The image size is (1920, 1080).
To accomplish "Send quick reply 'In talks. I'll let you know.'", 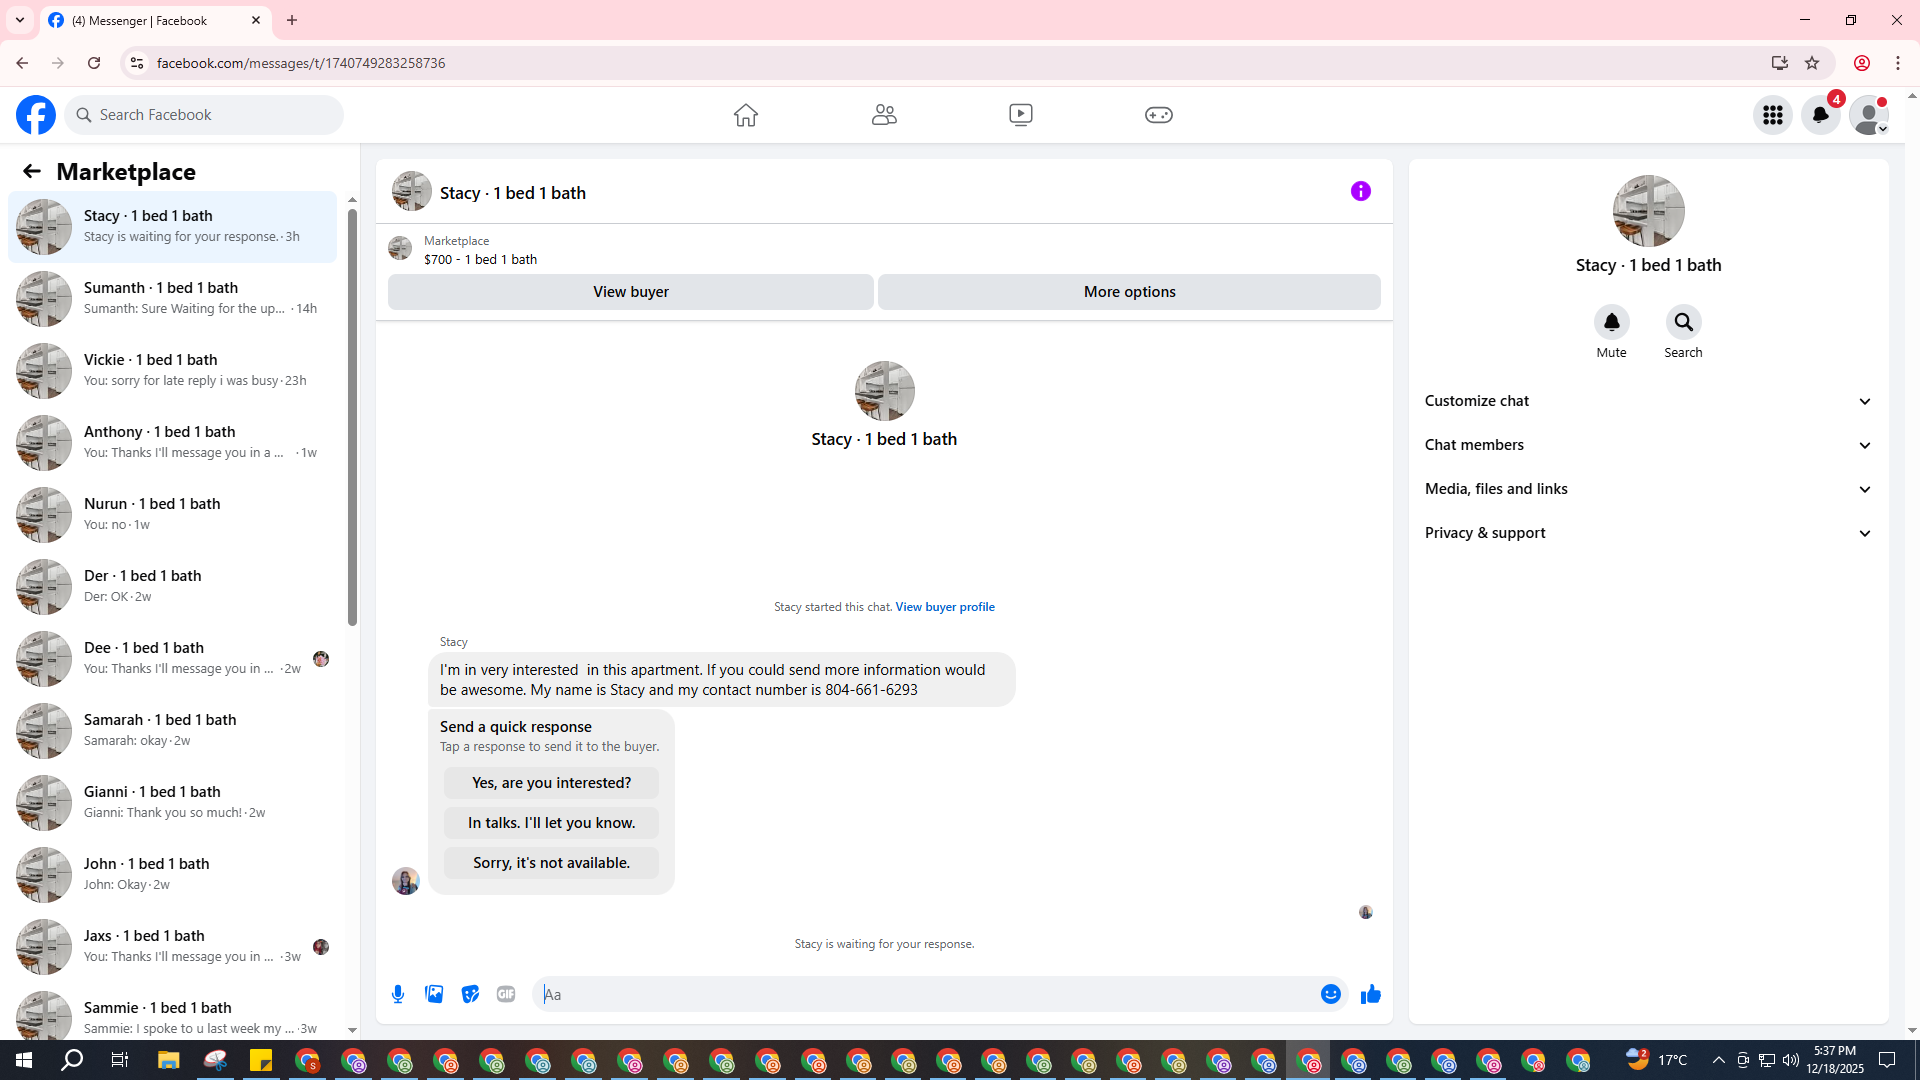I will (x=551, y=823).
